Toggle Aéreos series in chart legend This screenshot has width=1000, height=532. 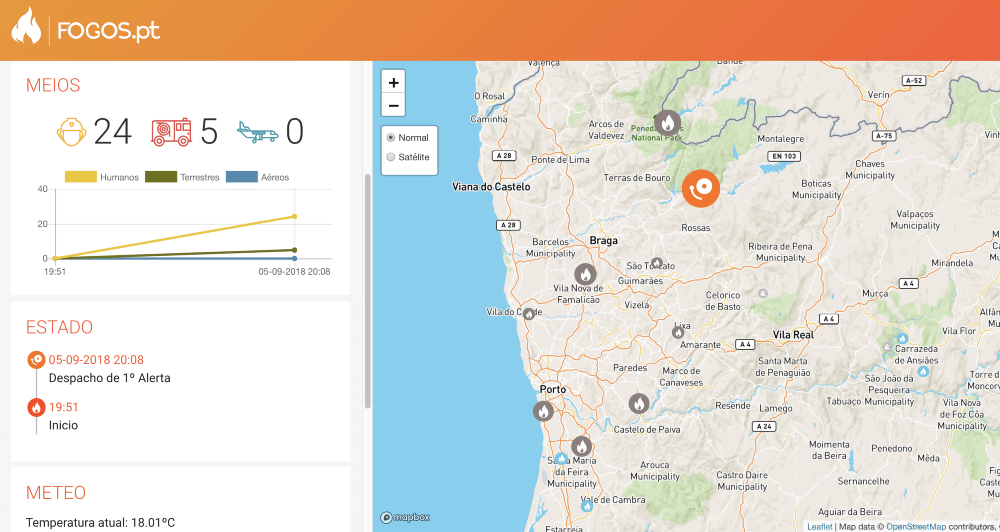point(258,177)
